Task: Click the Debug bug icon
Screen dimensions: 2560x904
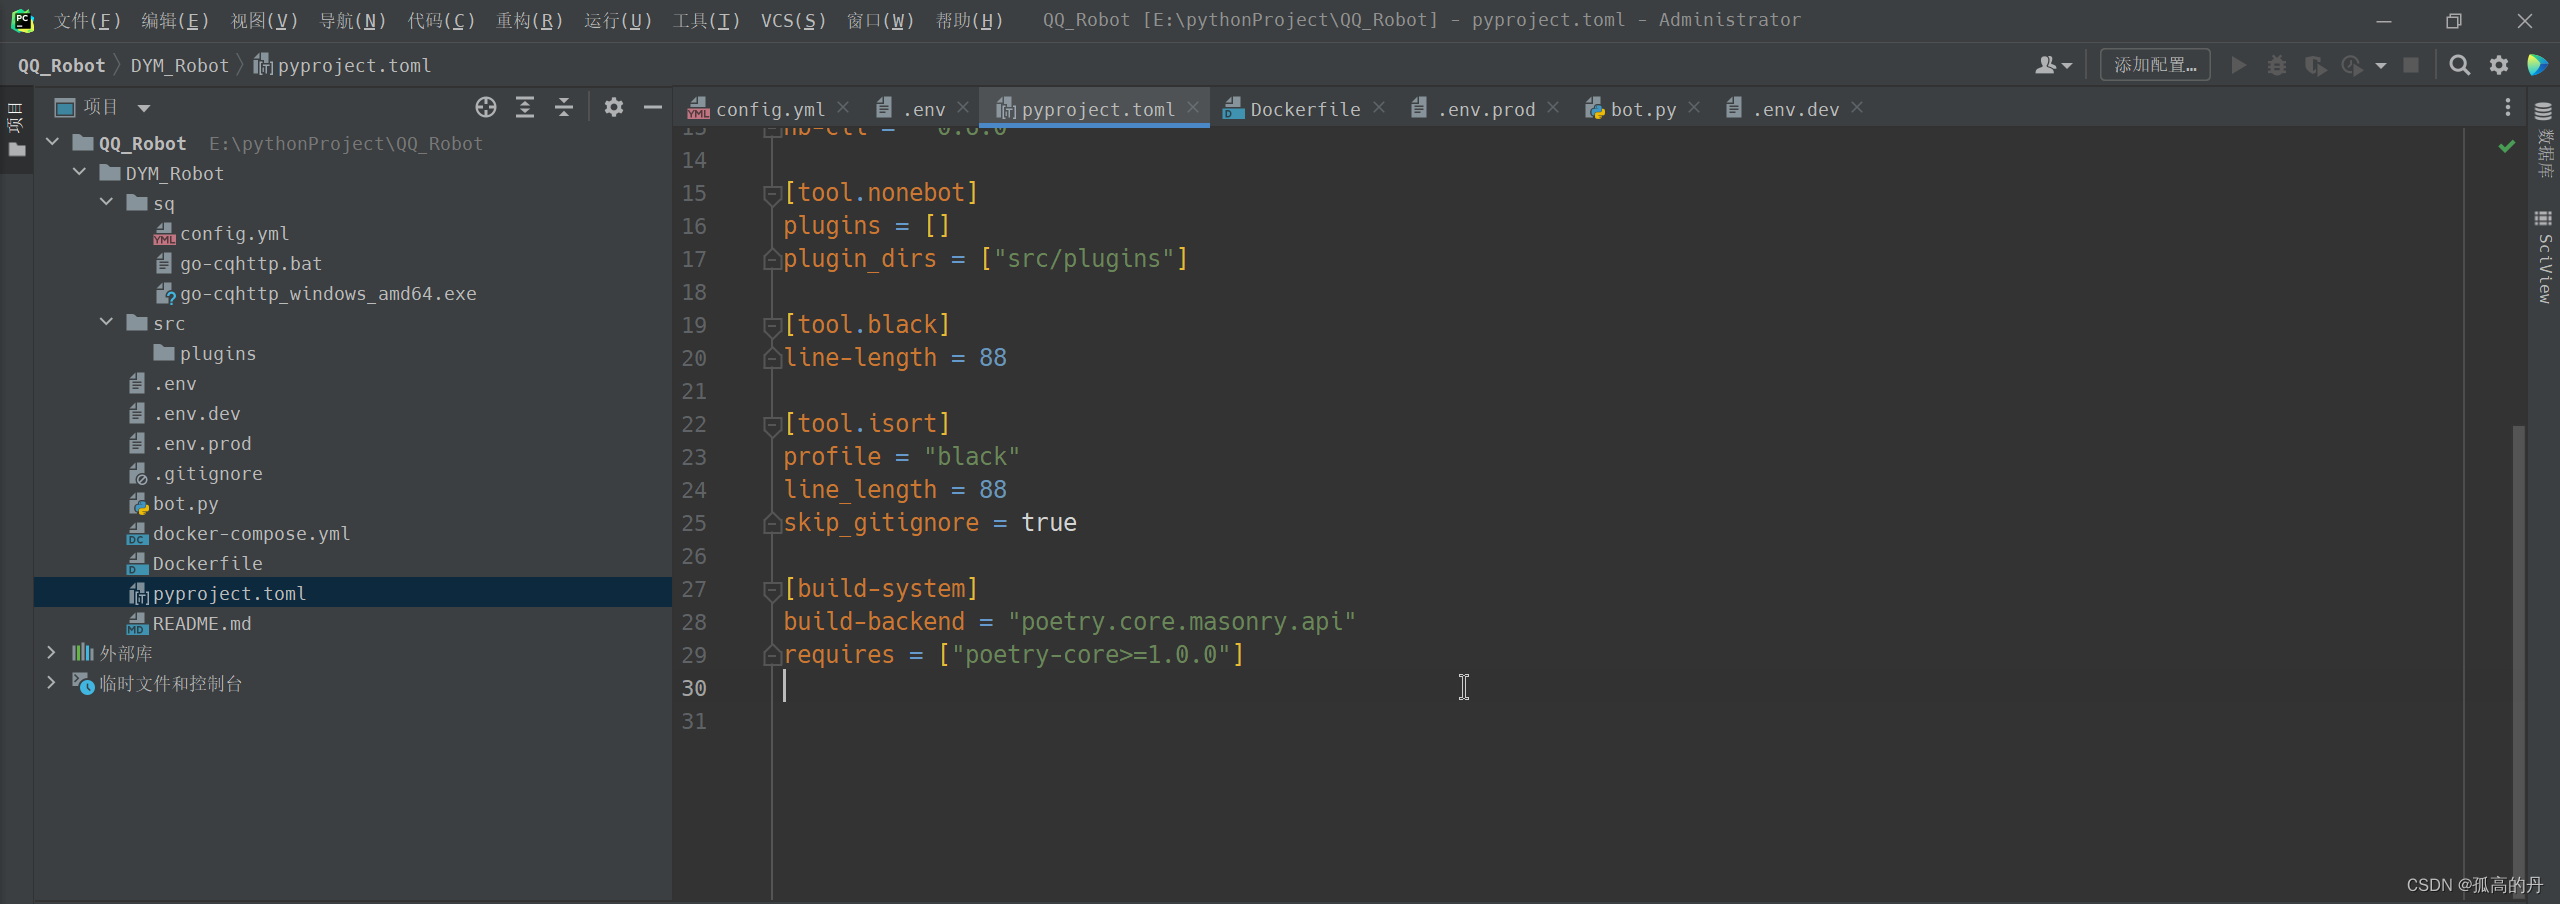Action: (2277, 66)
